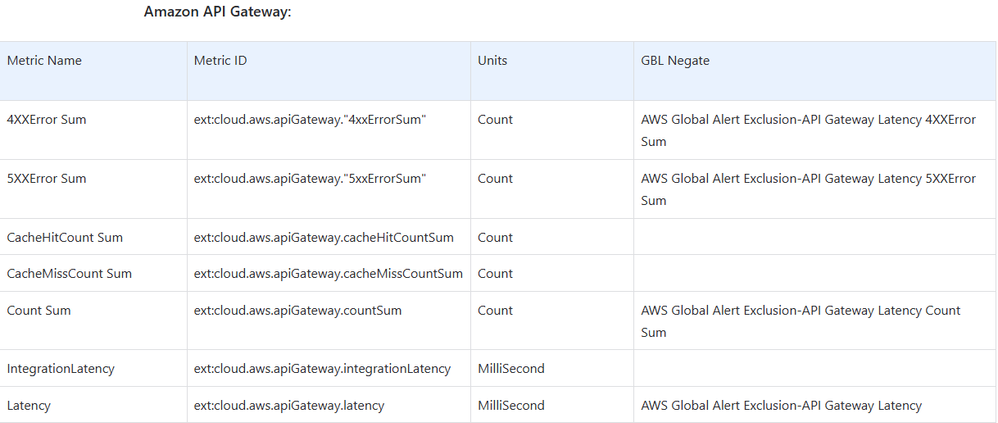This screenshot has height=423, width=998.
Task: Select the CacheHitCount Sum metric name
Action: (64, 238)
